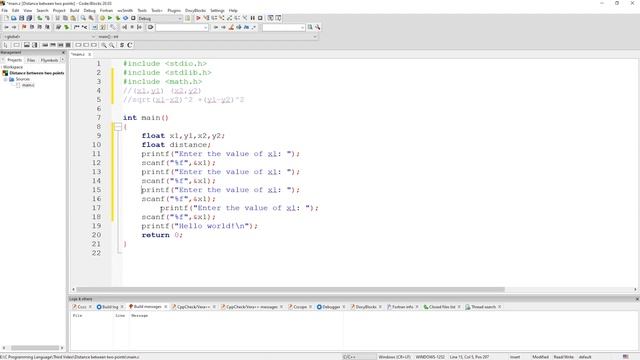Viewport: 640px width, 360px height.
Task: Close the Management panel
Action: [x=63, y=53]
